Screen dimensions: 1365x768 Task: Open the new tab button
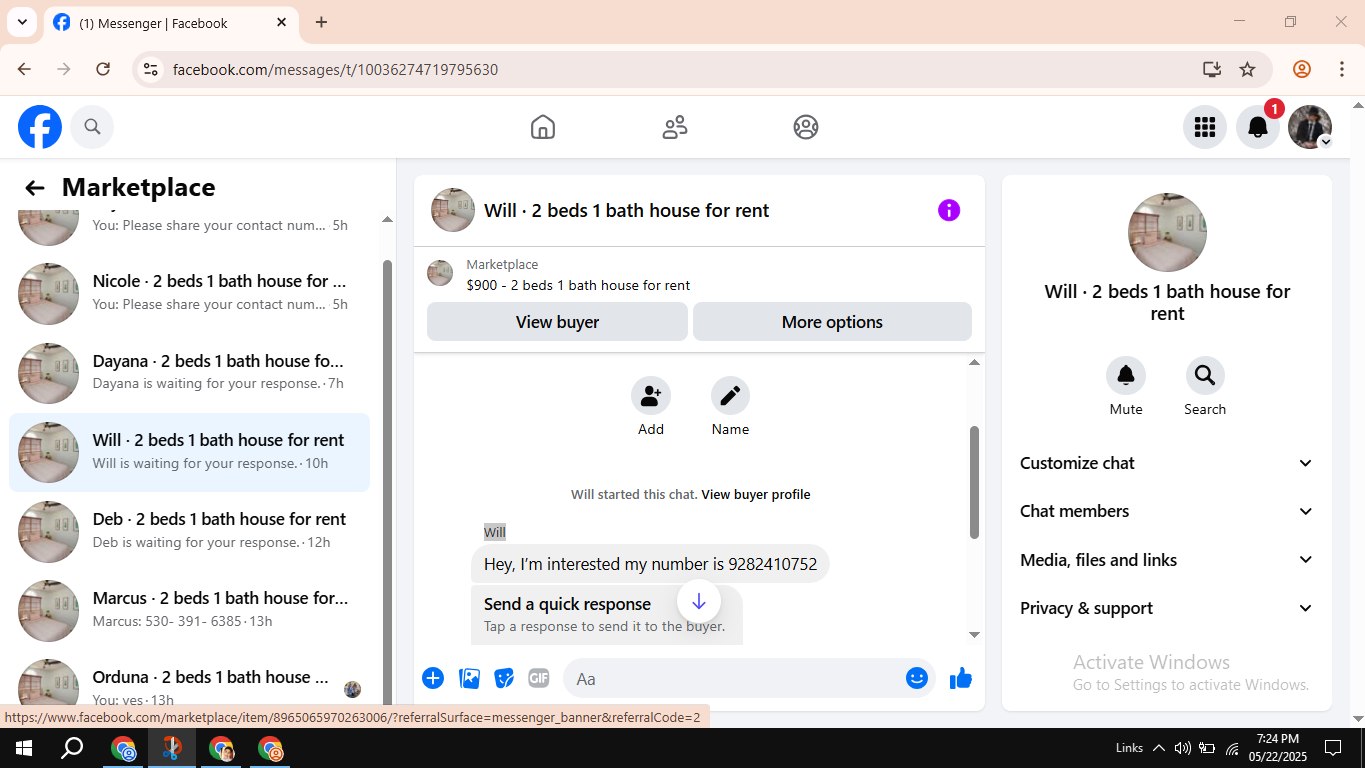321,22
